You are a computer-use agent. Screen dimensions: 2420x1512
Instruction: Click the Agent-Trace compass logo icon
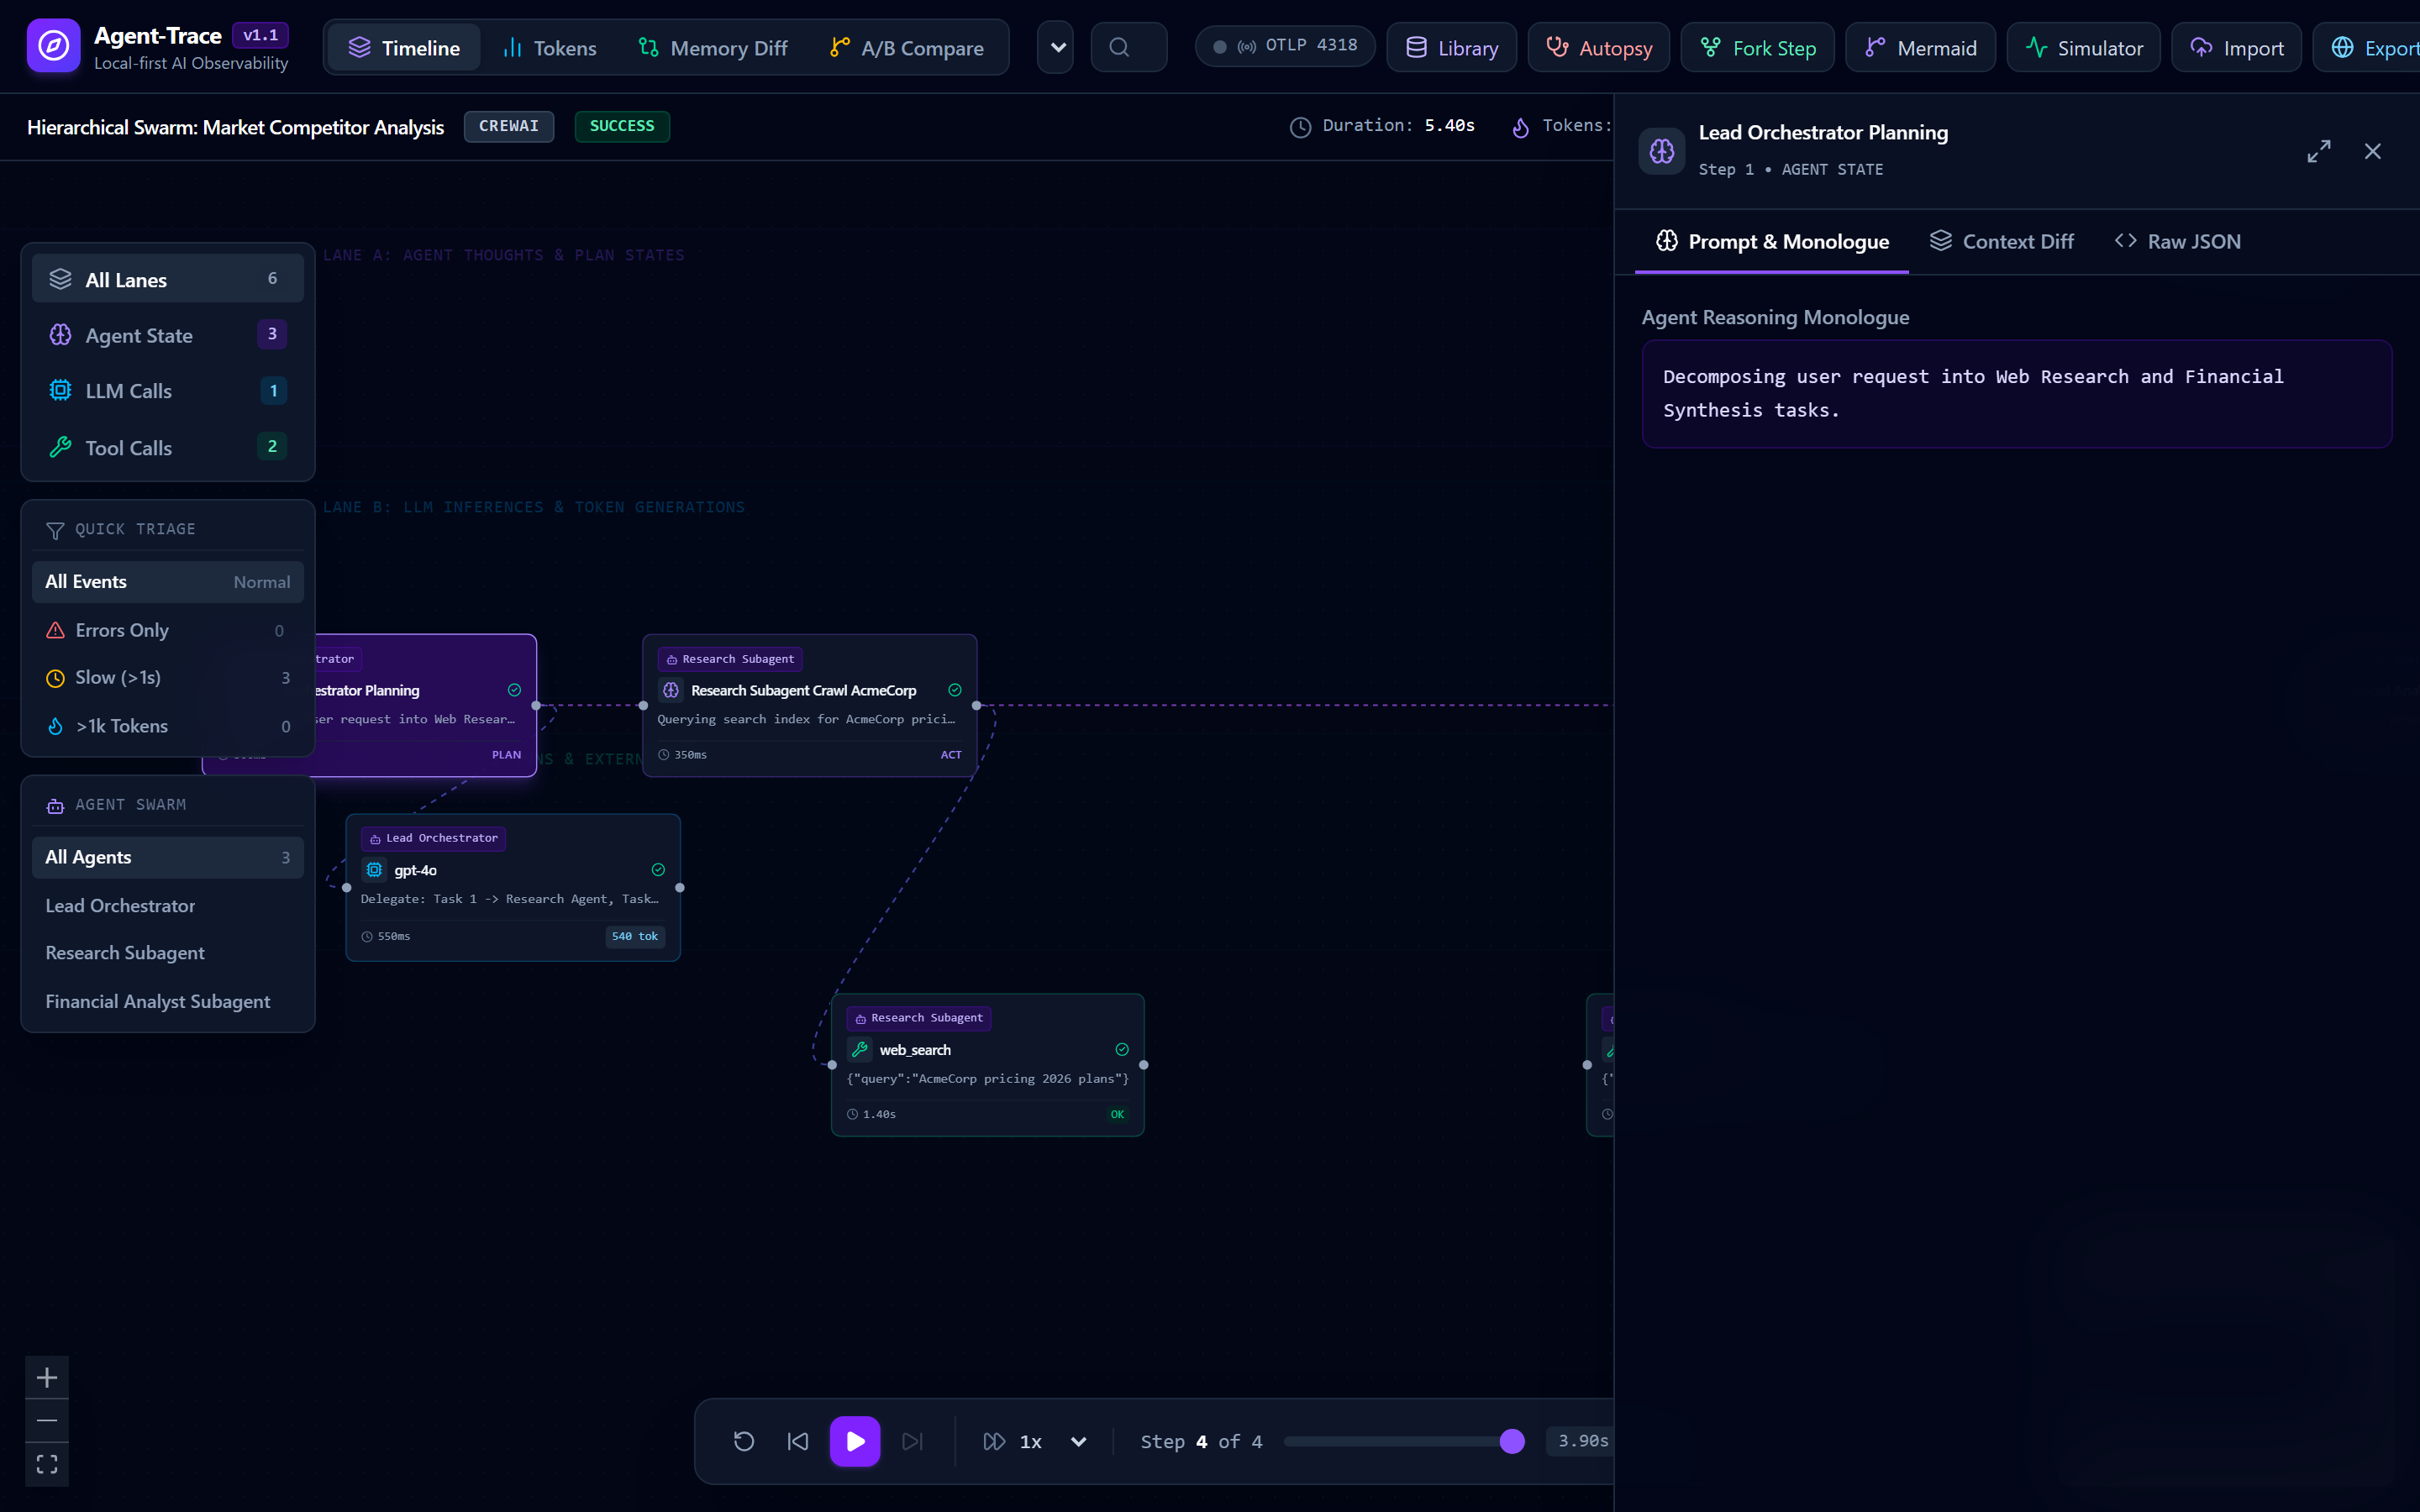click(53, 46)
